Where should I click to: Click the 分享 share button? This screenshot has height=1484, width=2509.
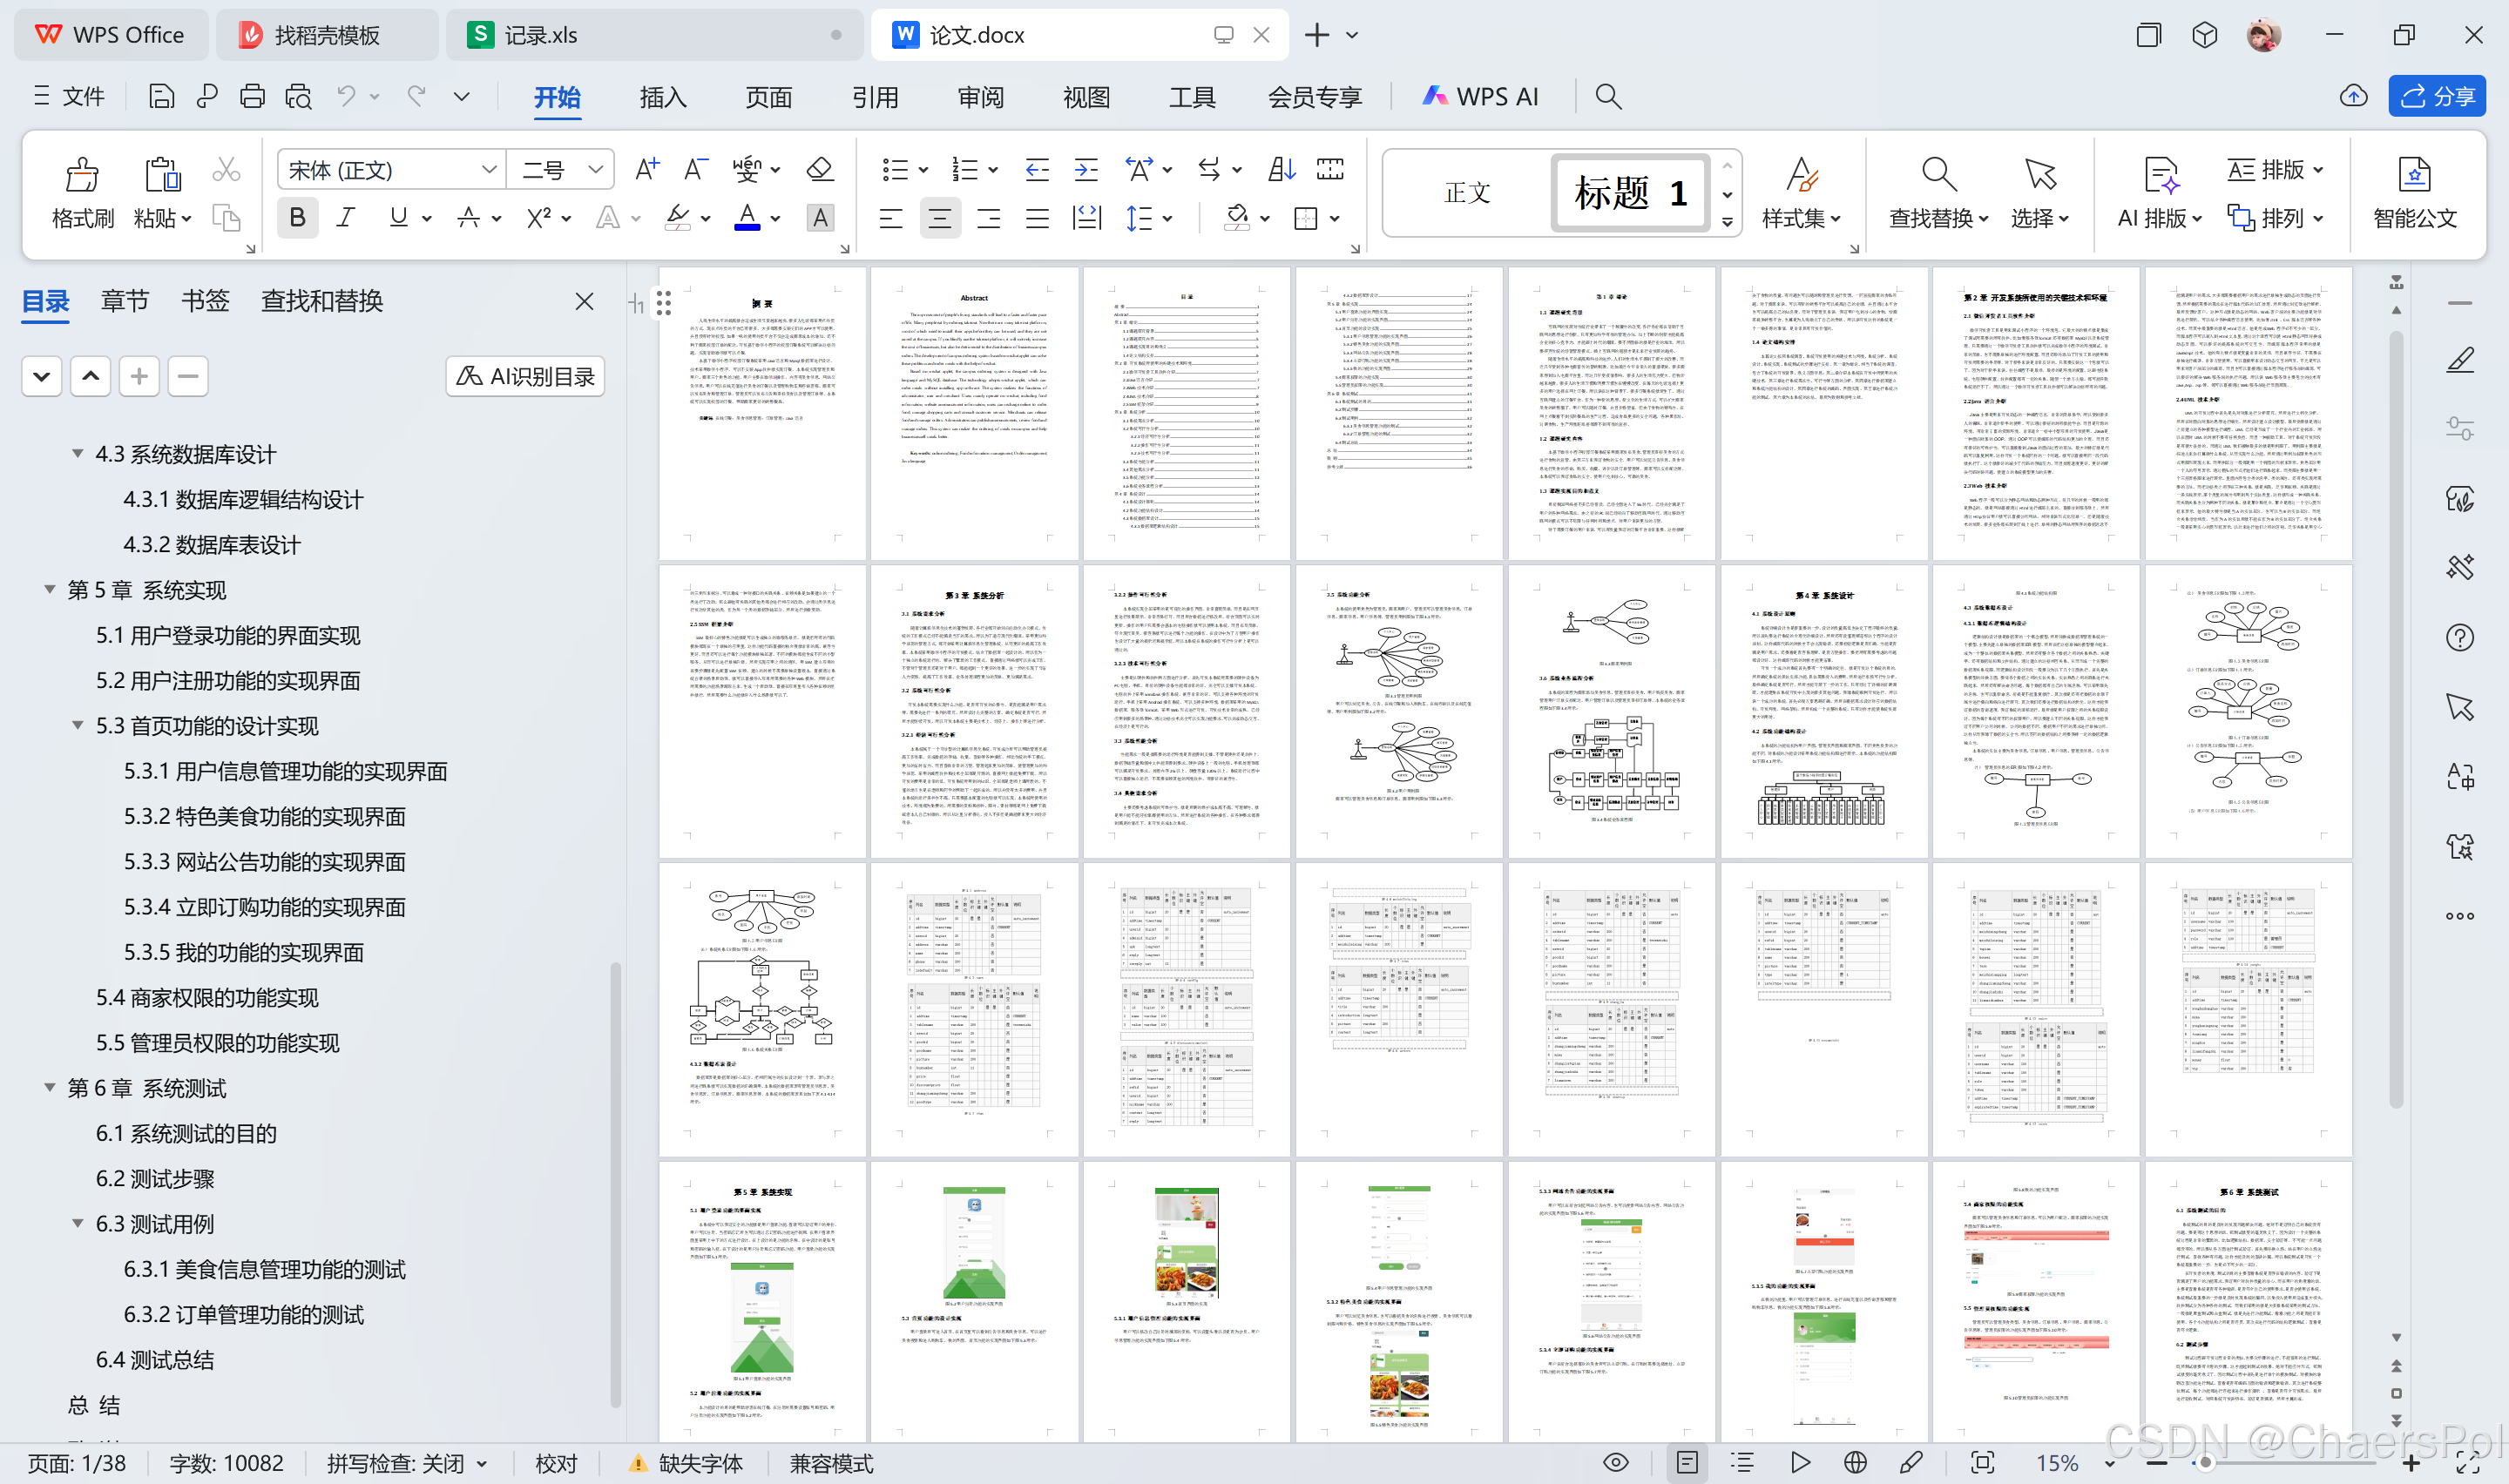click(2436, 96)
